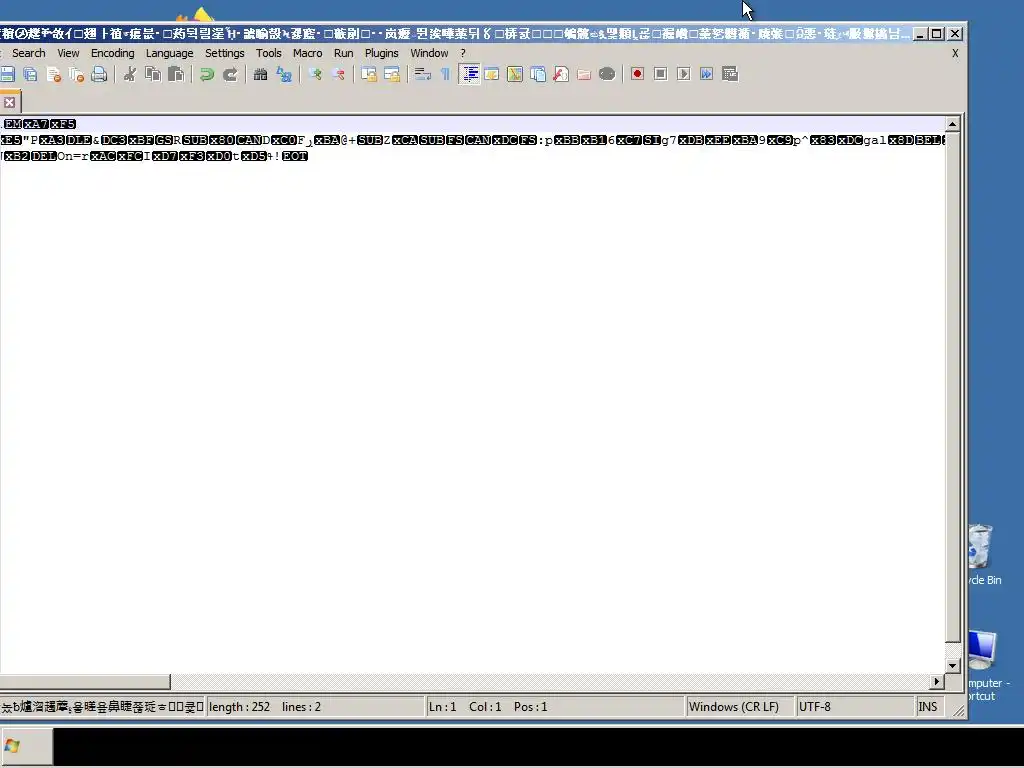This screenshot has width=1024, height=768.
Task: Click the 'length : 252' status bar entry
Action: 239,707
